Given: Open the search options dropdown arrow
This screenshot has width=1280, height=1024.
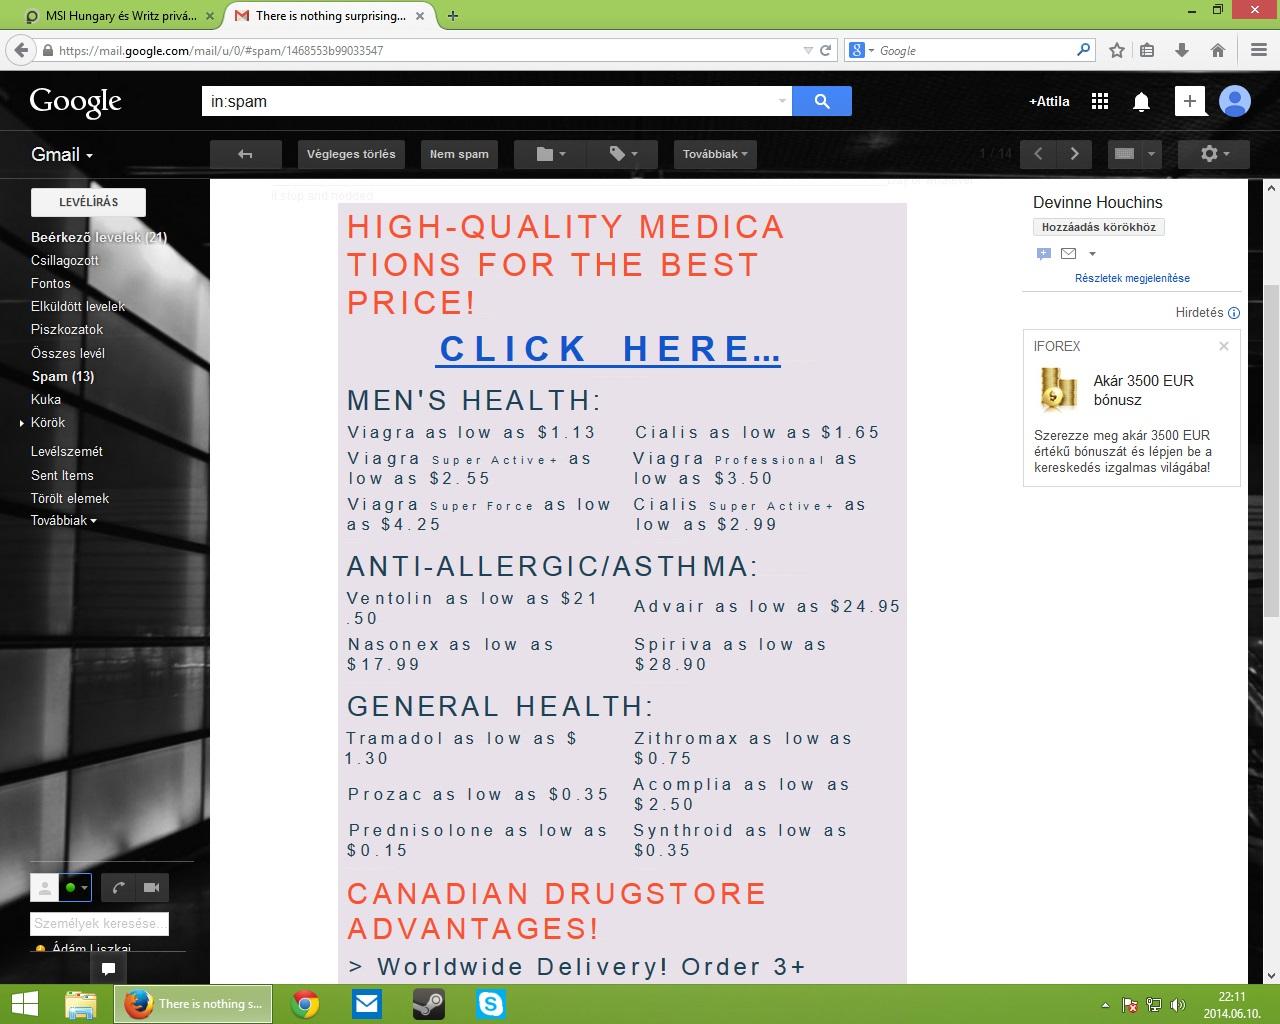Looking at the screenshot, I should [782, 101].
